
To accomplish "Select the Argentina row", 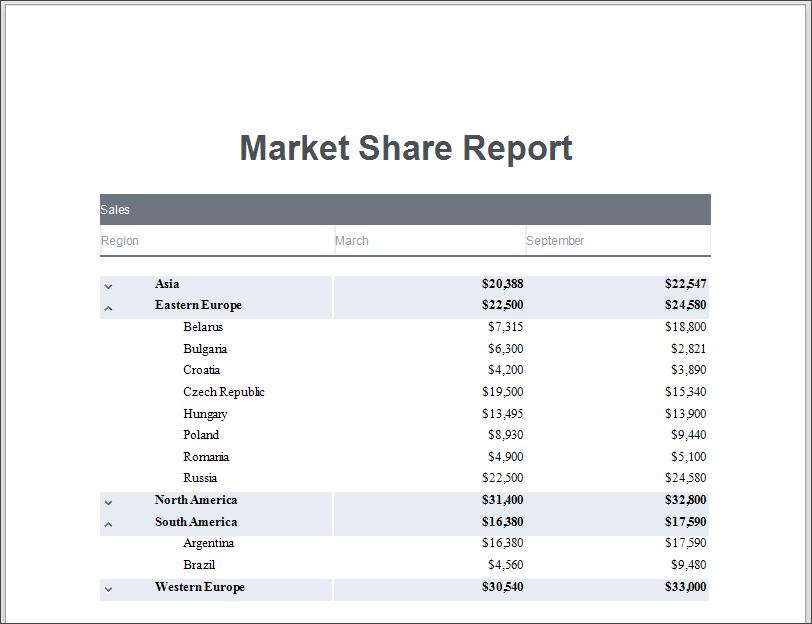I will (x=208, y=542).
